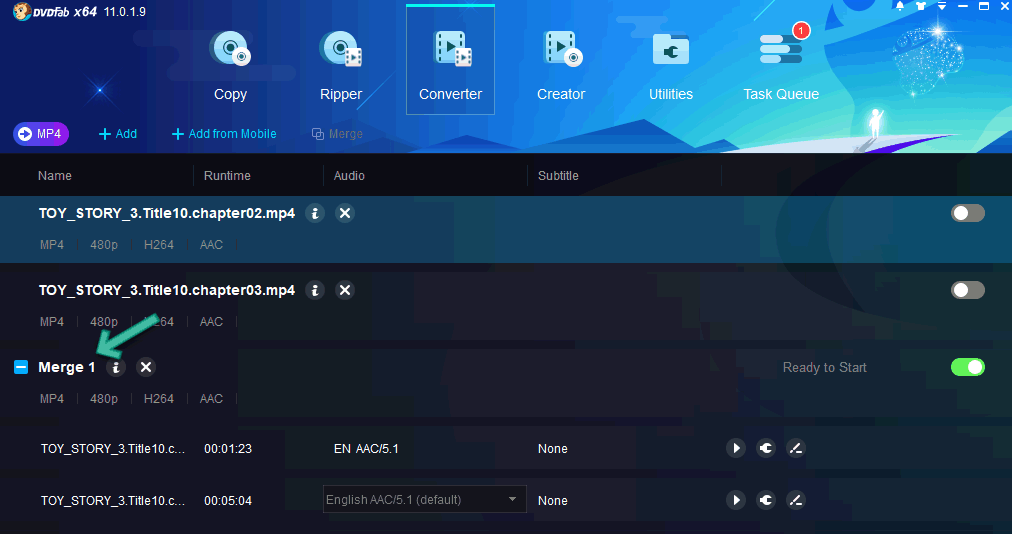Open advanced settings for 00:01:23 clip
The height and width of the screenshot is (534, 1012).
click(x=766, y=448)
